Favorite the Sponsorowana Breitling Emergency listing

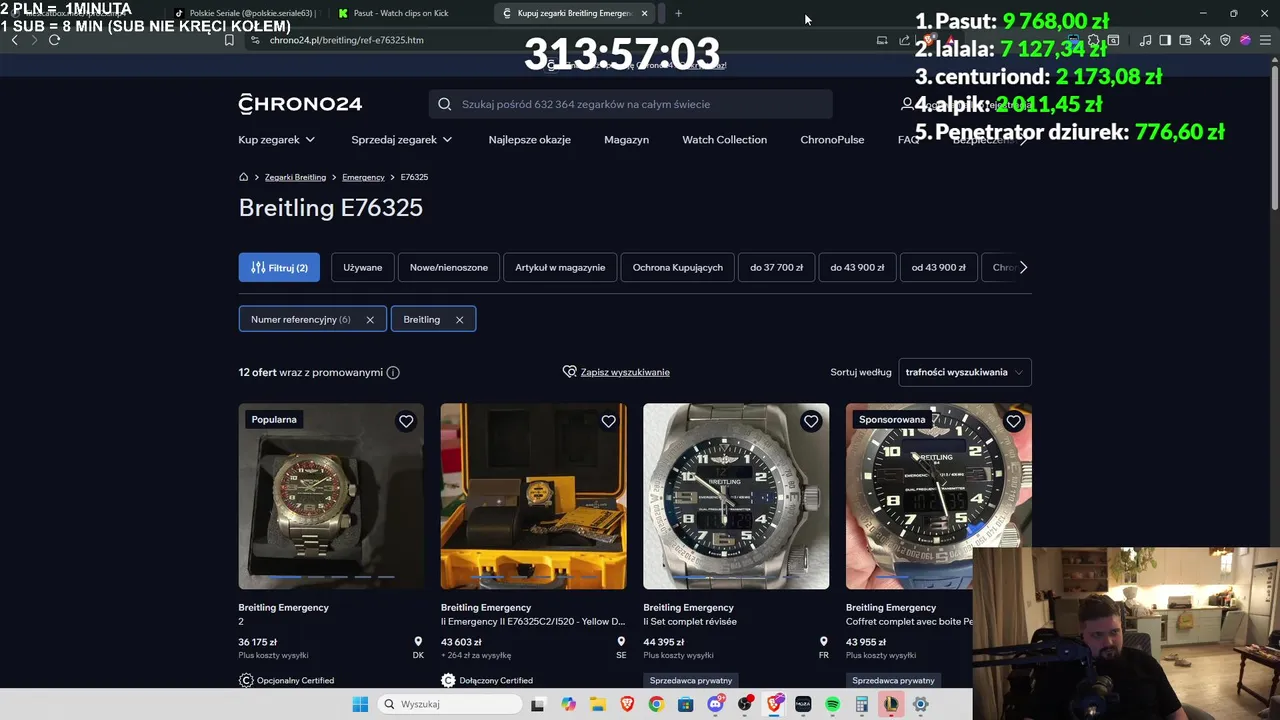(1013, 421)
